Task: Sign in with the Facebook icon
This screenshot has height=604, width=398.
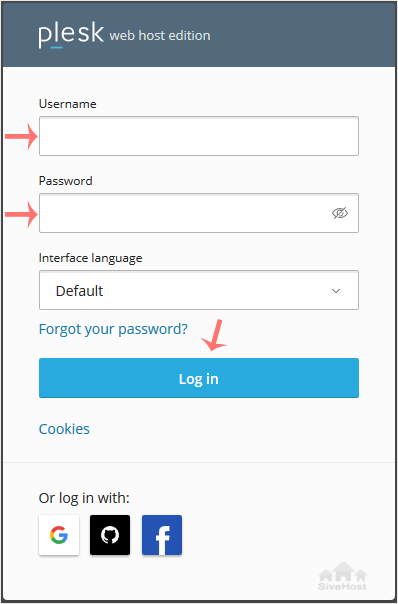Action: (x=162, y=535)
